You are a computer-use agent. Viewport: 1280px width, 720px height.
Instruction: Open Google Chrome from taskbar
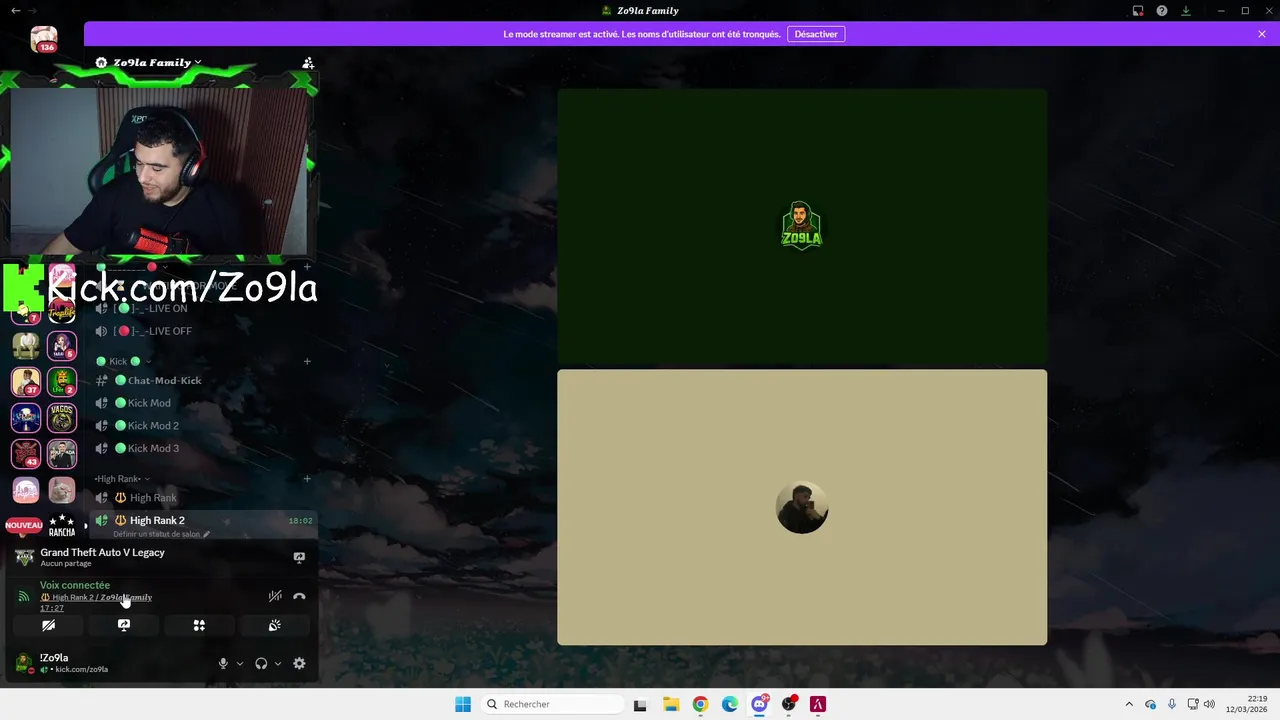[700, 704]
